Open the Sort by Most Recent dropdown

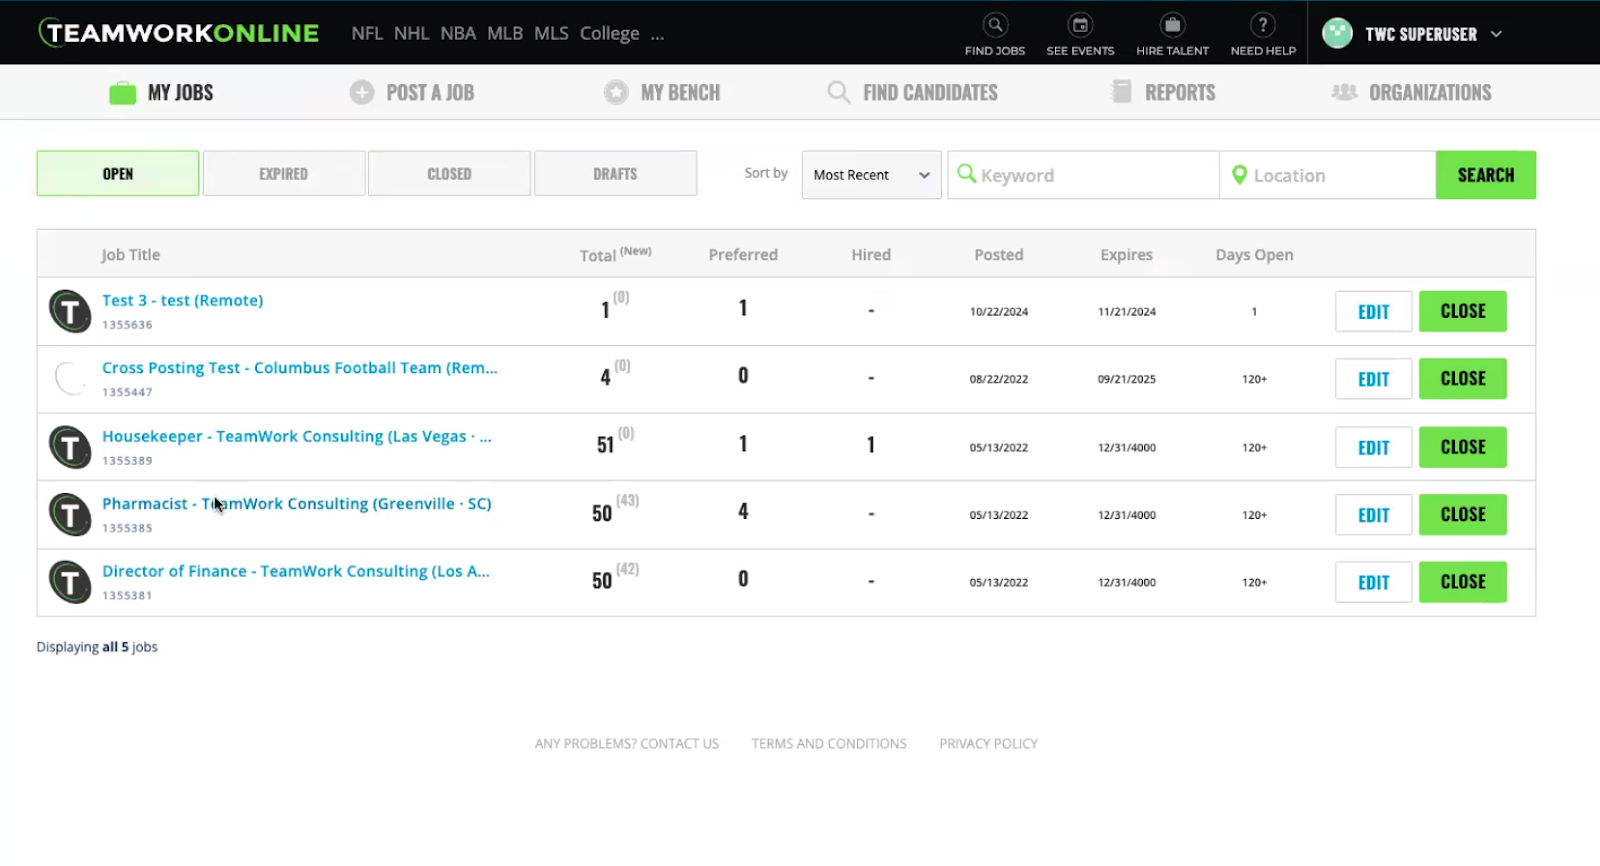(x=871, y=175)
